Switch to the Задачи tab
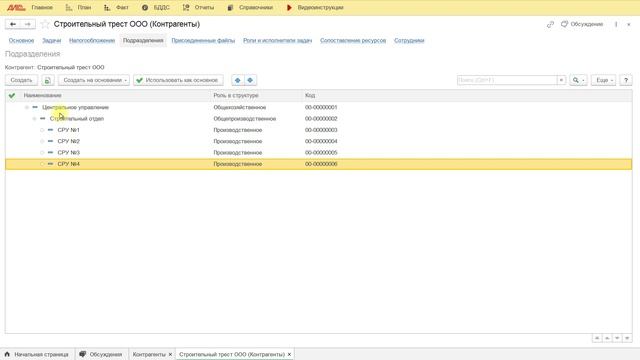This screenshot has height=360, width=640. point(51,40)
